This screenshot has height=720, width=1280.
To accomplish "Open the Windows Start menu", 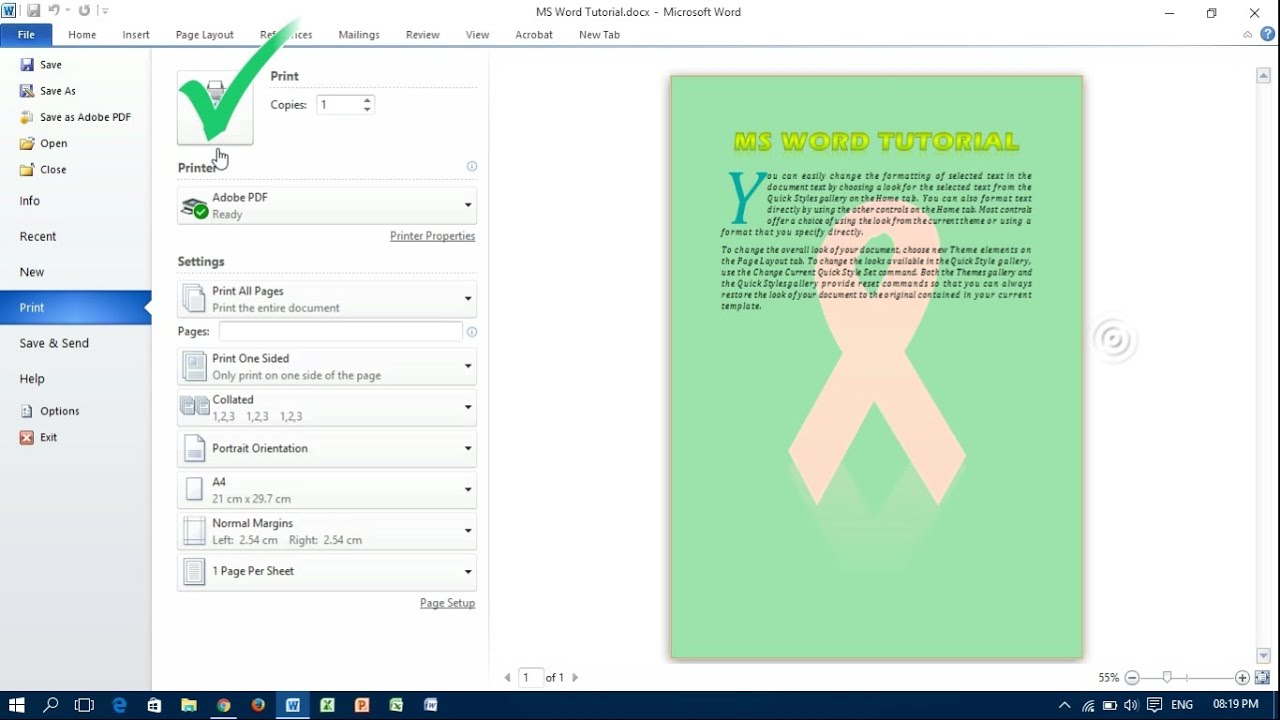I will pos(17,705).
